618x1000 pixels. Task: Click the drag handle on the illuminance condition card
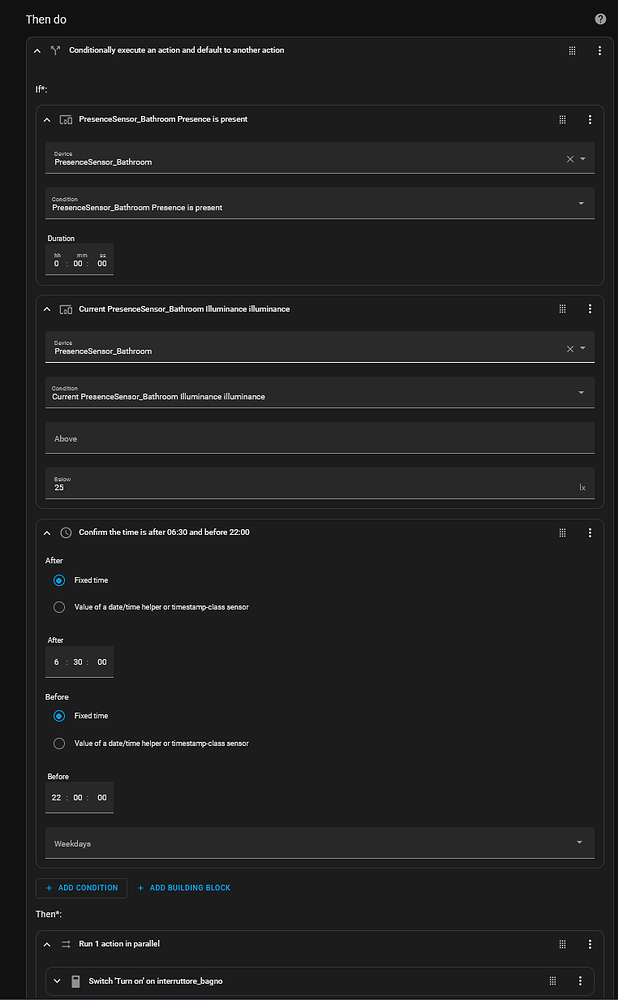coord(562,308)
